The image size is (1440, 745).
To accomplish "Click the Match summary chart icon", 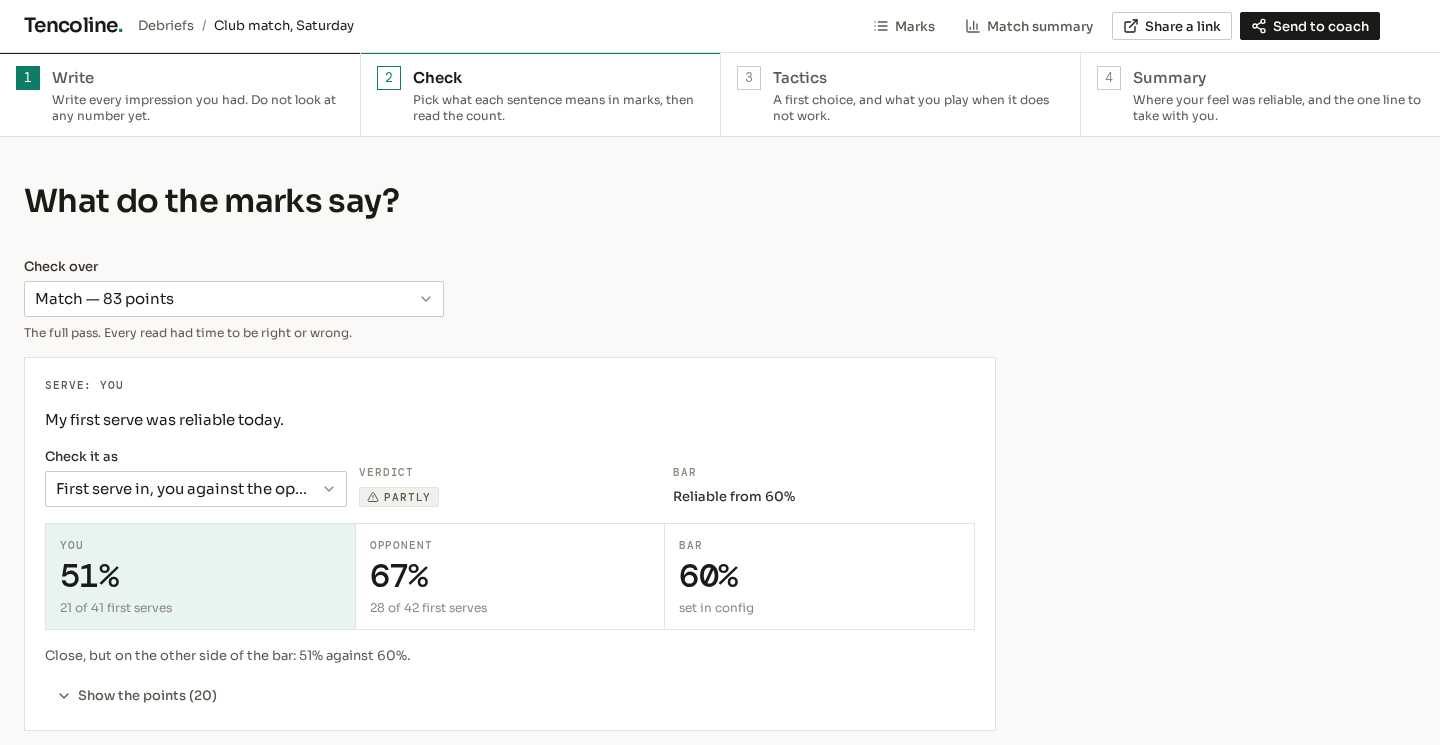I will coord(973,27).
